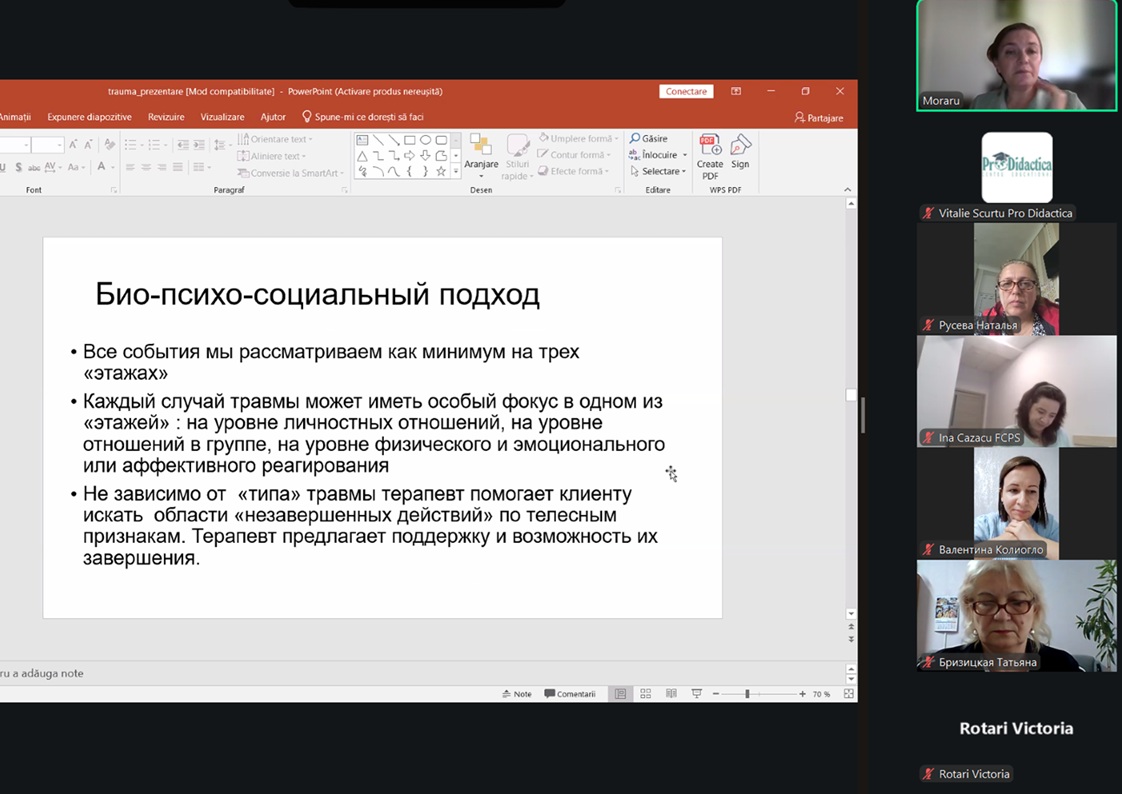
Task: Click Rotari Victoria participant tile
Action: click(1016, 728)
